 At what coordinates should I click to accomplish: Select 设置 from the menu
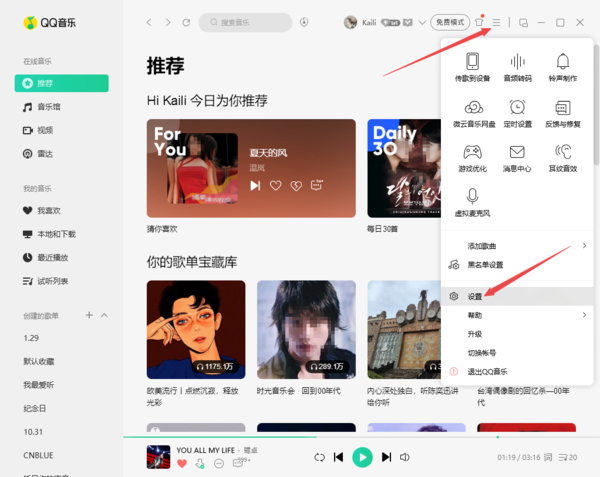click(517, 296)
